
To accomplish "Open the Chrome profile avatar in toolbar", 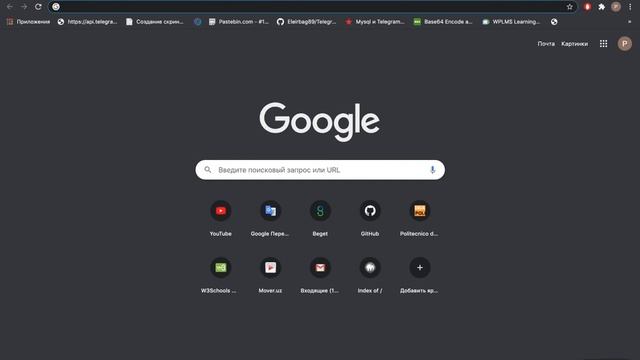I will 616,7.
